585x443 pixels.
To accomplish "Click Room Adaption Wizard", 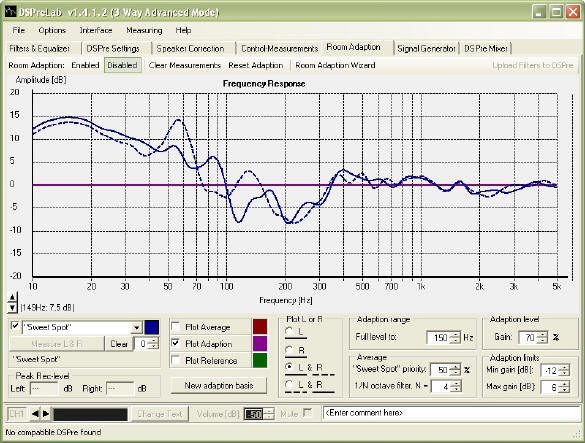I will click(335, 65).
